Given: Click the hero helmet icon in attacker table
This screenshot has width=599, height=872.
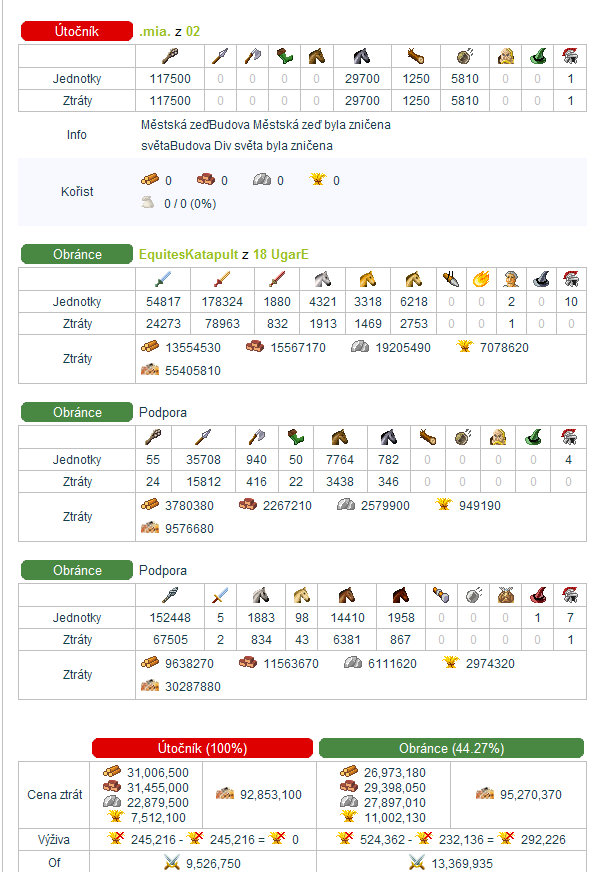Looking at the screenshot, I should click(x=570, y=56).
